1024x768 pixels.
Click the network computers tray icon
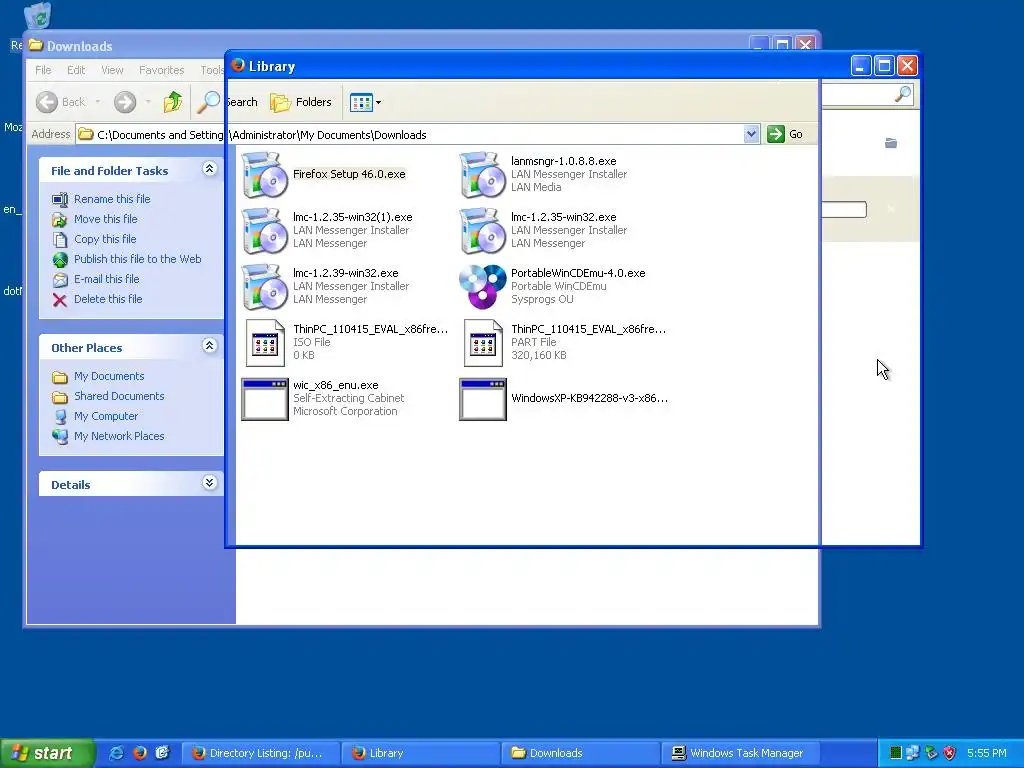pos(912,753)
